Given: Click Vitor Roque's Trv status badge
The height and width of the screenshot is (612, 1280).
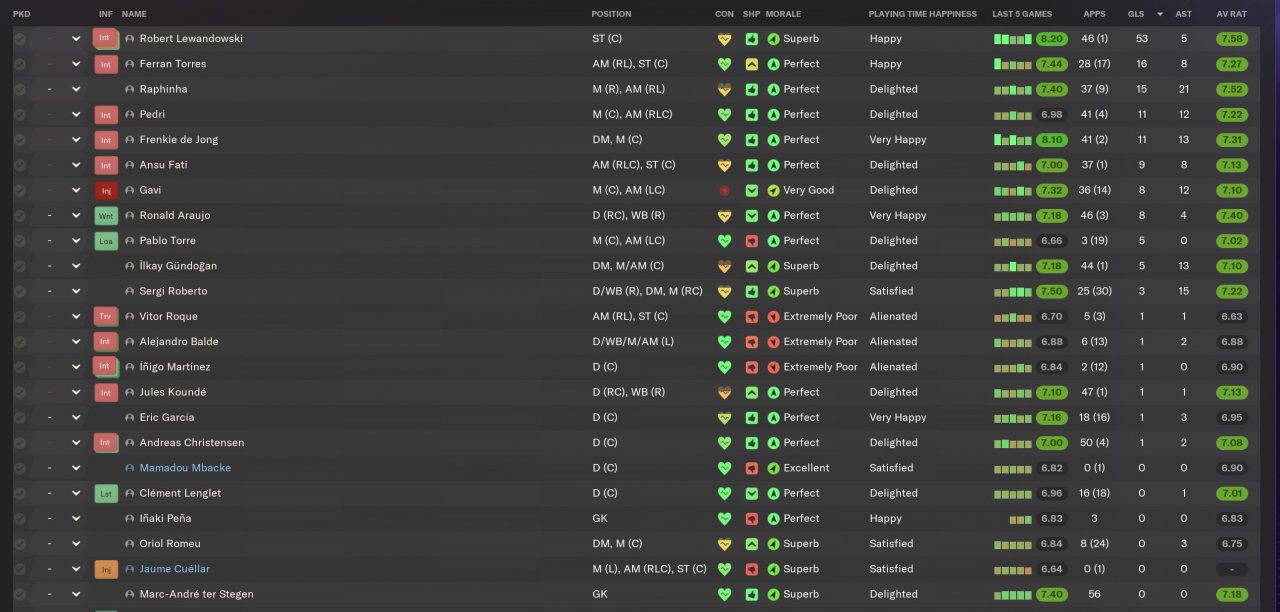Looking at the screenshot, I should point(106,316).
